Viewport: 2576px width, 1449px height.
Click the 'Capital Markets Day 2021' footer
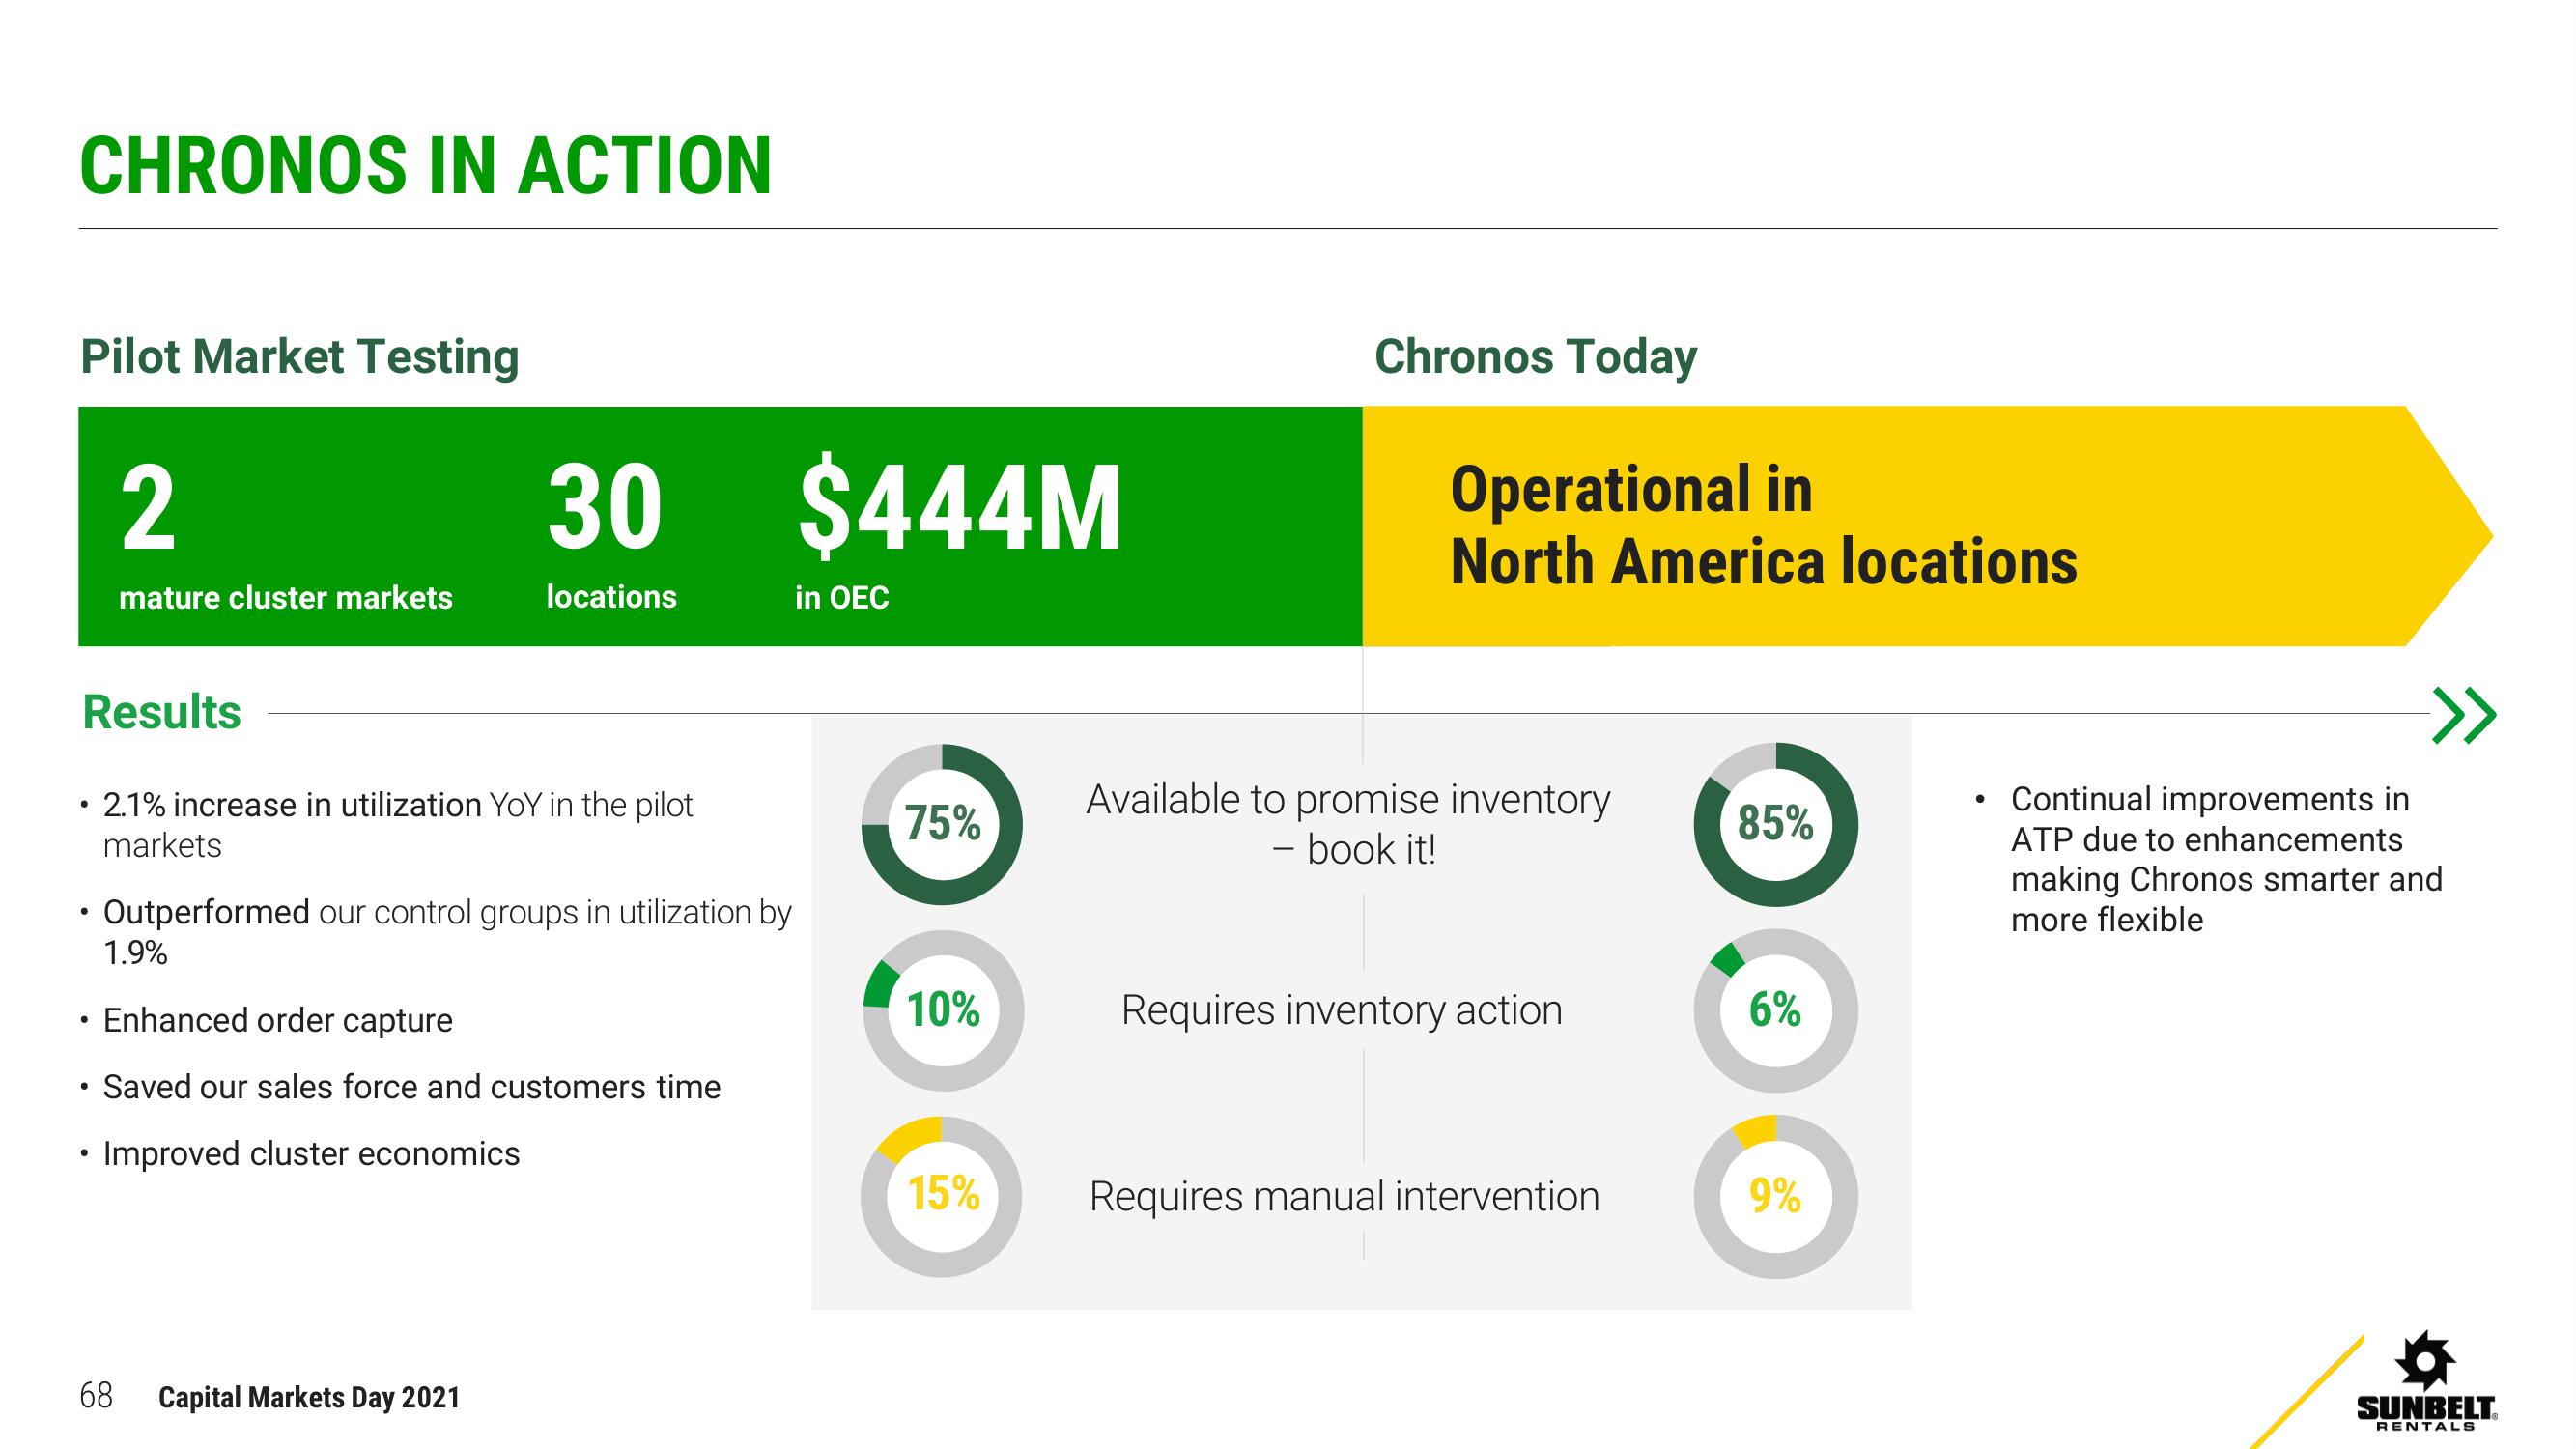coord(309,1398)
